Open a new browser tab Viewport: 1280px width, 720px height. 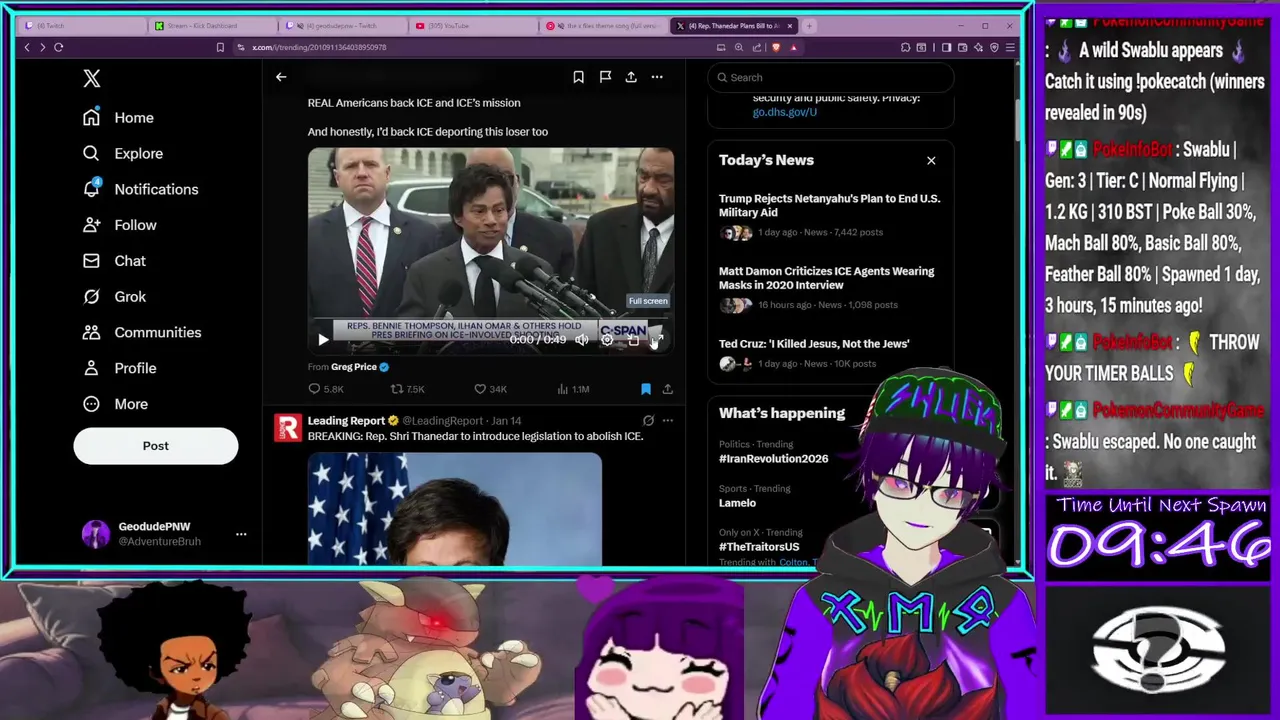click(810, 26)
